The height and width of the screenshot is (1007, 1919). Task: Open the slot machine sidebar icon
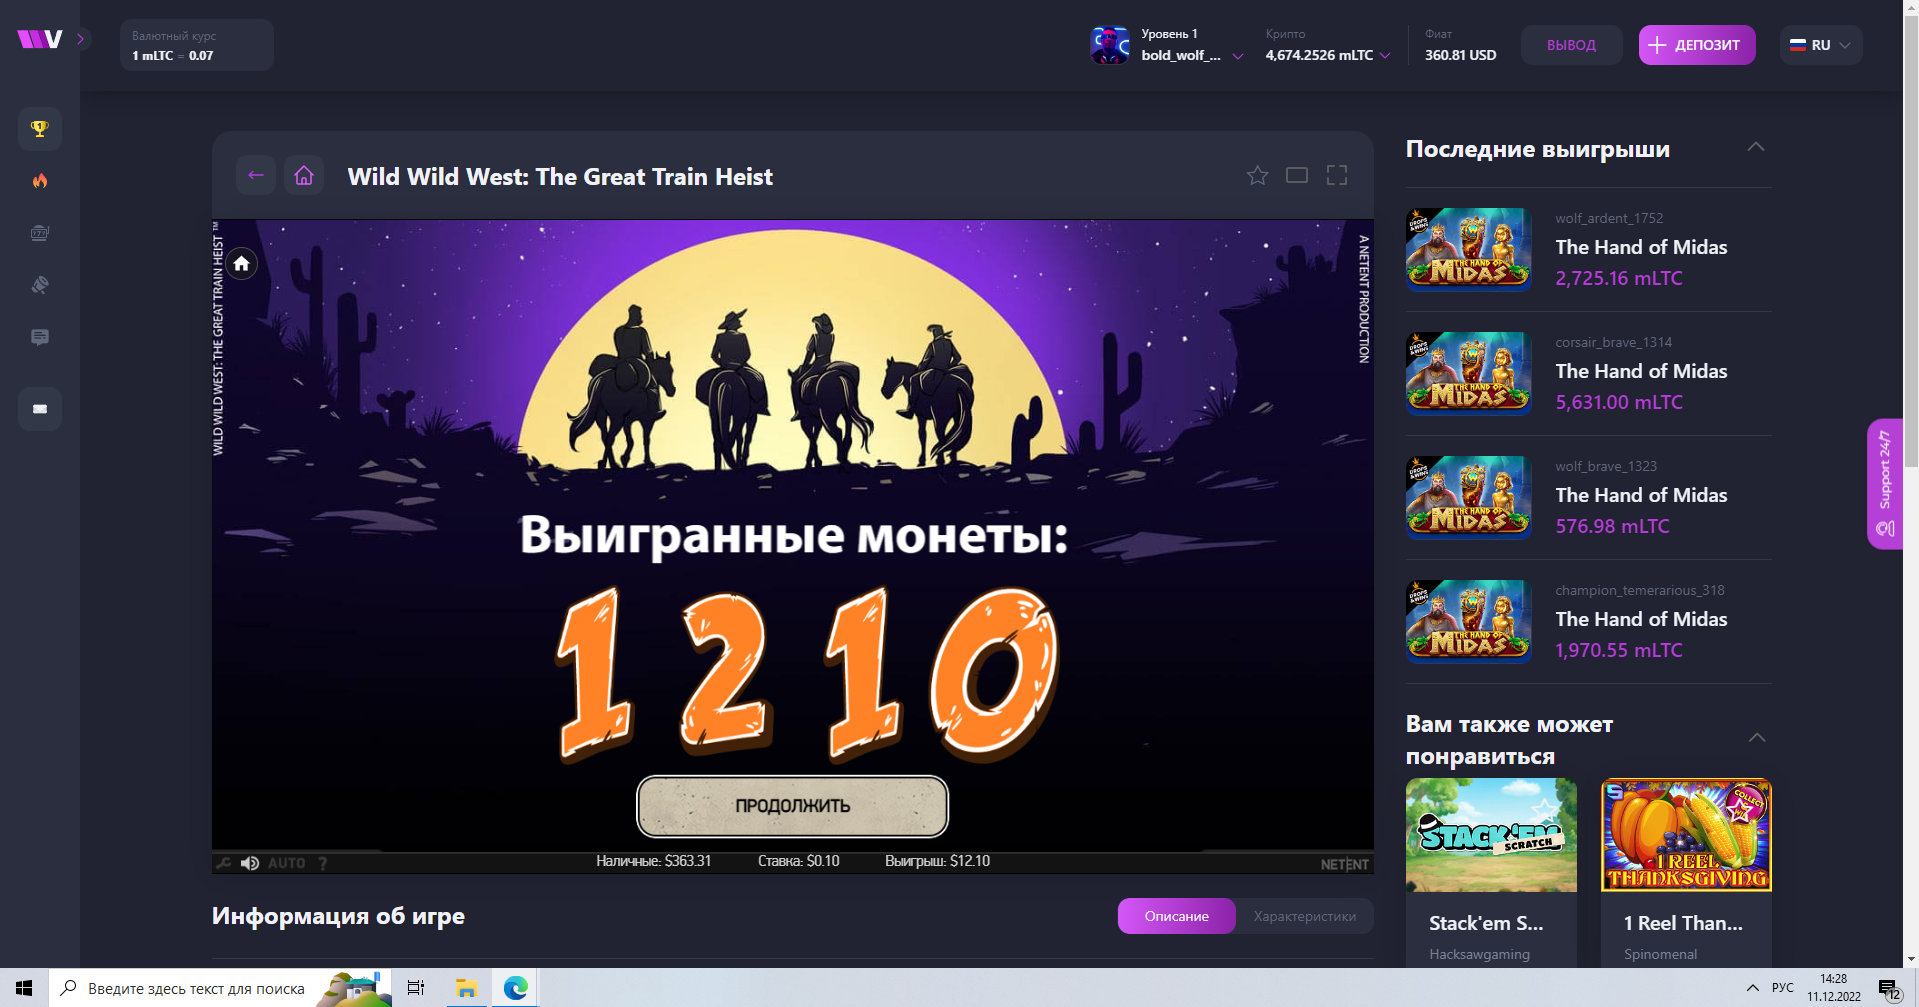tap(40, 233)
